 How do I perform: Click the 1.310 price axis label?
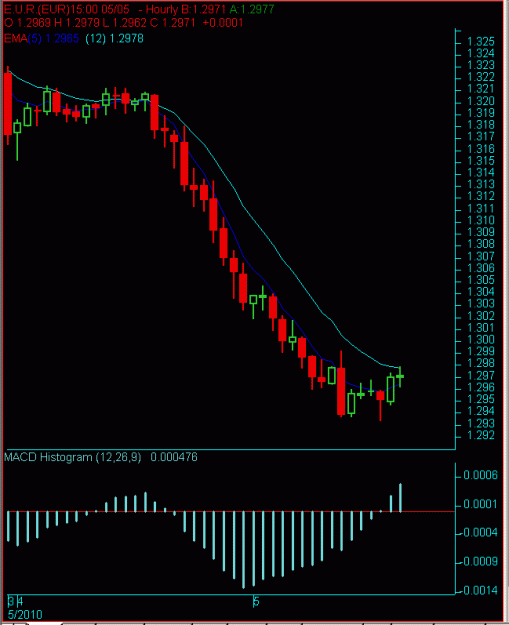[x=480, y=220]
